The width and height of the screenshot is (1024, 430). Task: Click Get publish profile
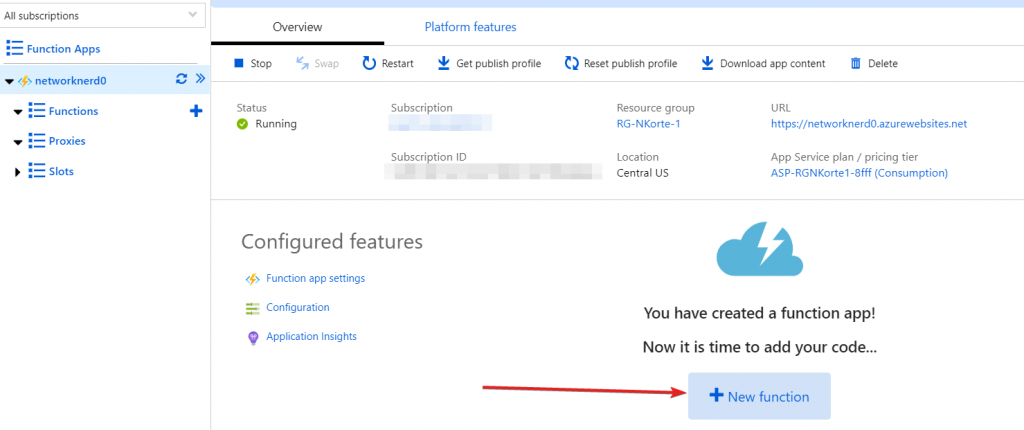pyautogui.click(x=489, y=63)
